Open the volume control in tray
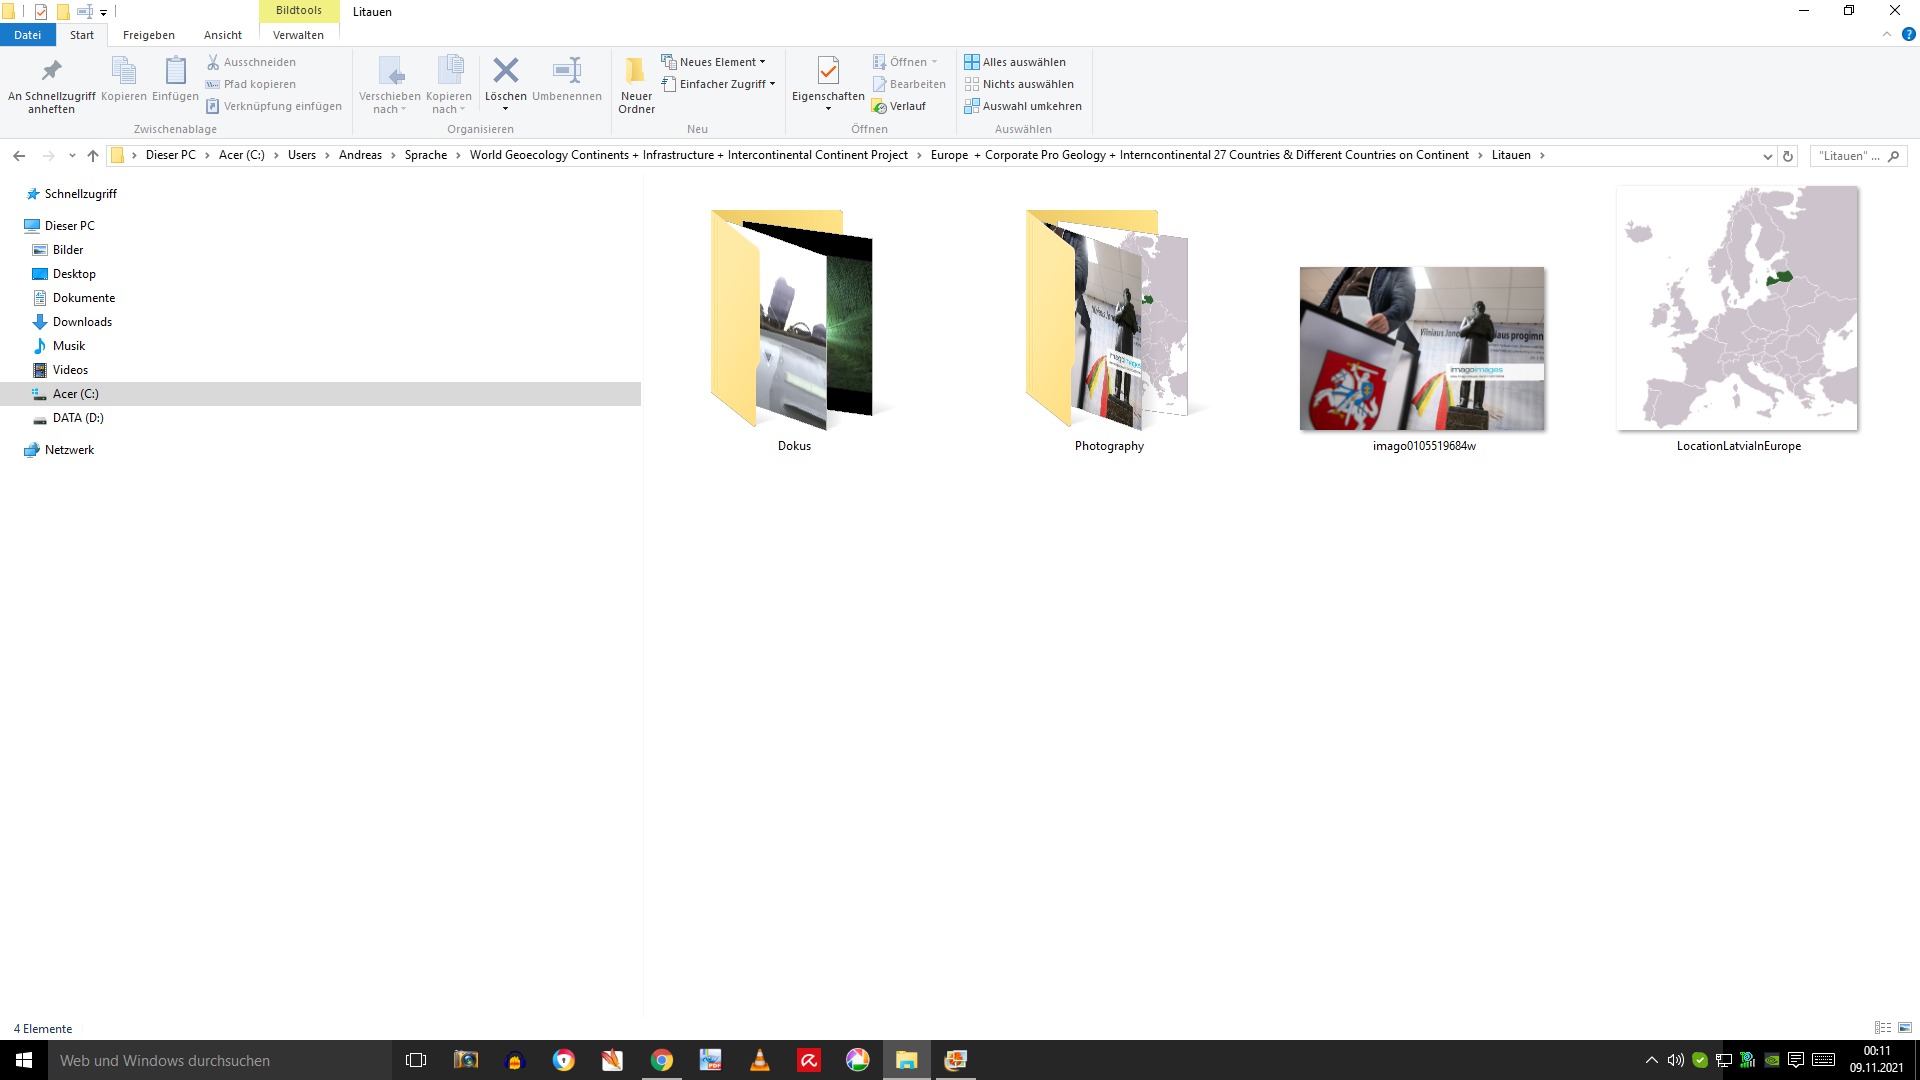Screen dimensions: 1920x1080 pos(1676,1060)
